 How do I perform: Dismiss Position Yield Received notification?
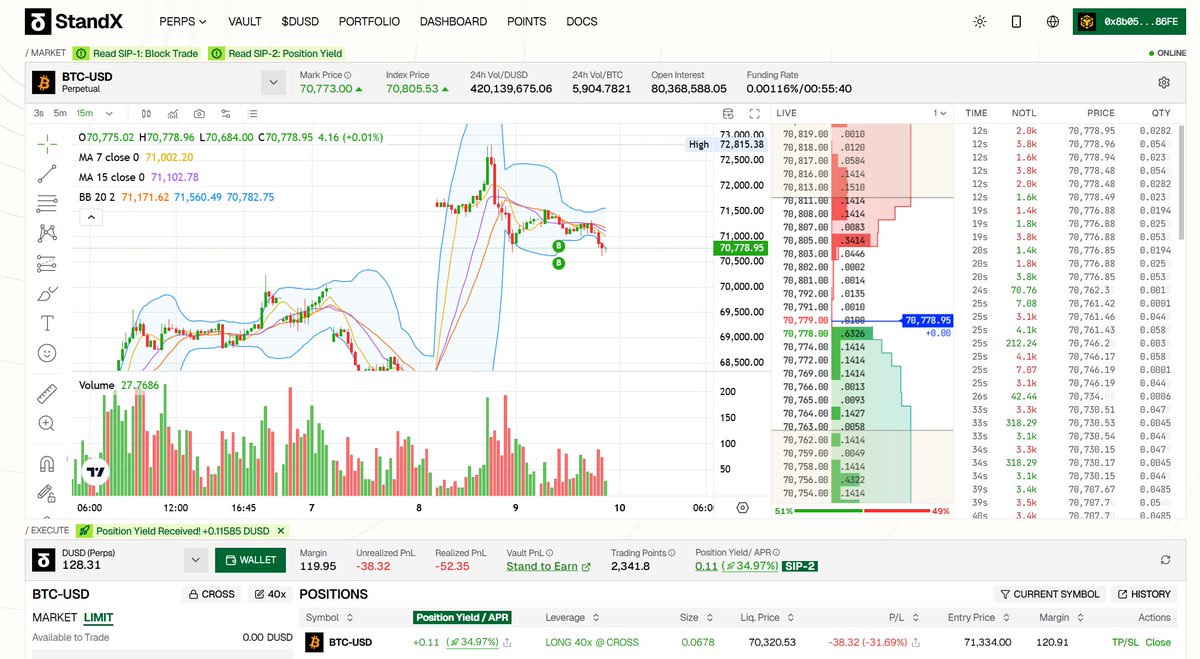point(281,531)
